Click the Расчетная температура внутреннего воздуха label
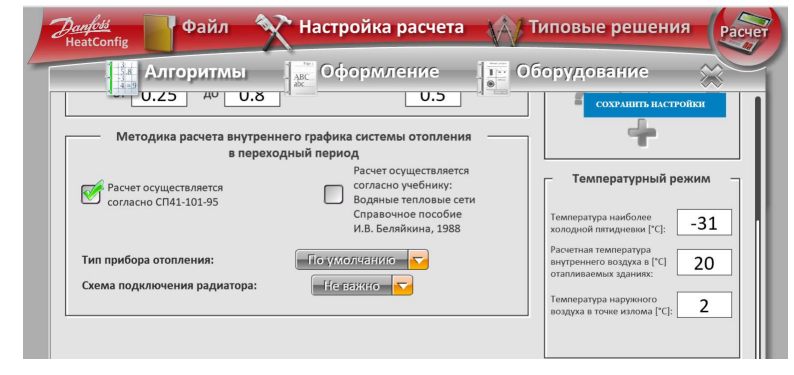 [608, 262]
